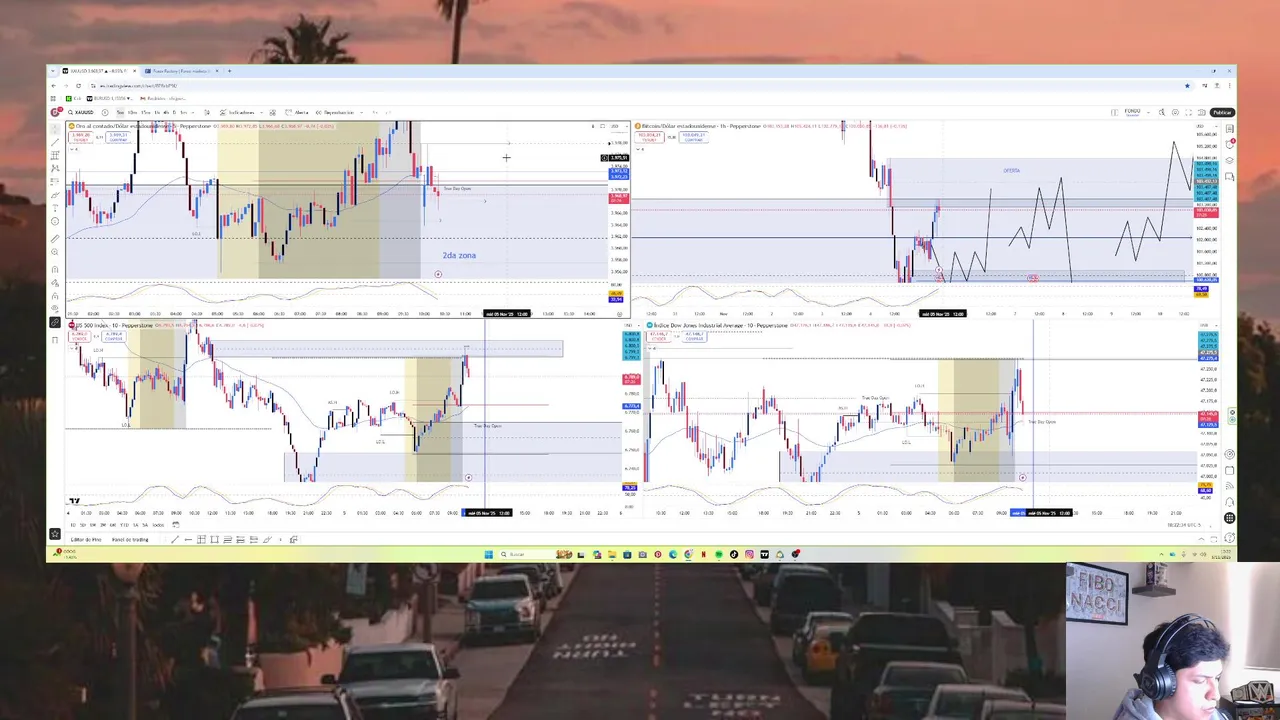Open quick search in top toolbar
Screen dimensions: 1280x720
[x=1162, y=112]
